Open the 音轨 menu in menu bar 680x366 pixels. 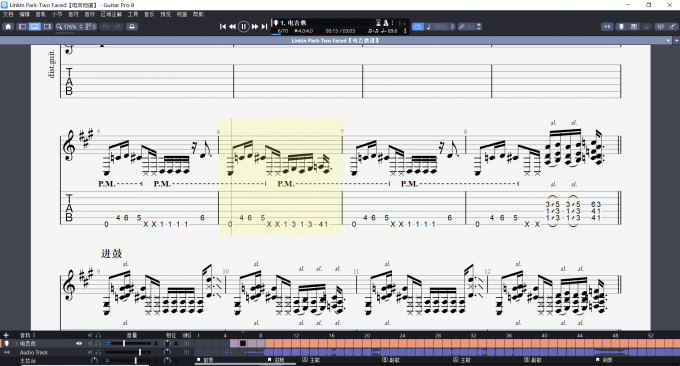(40, 14)
